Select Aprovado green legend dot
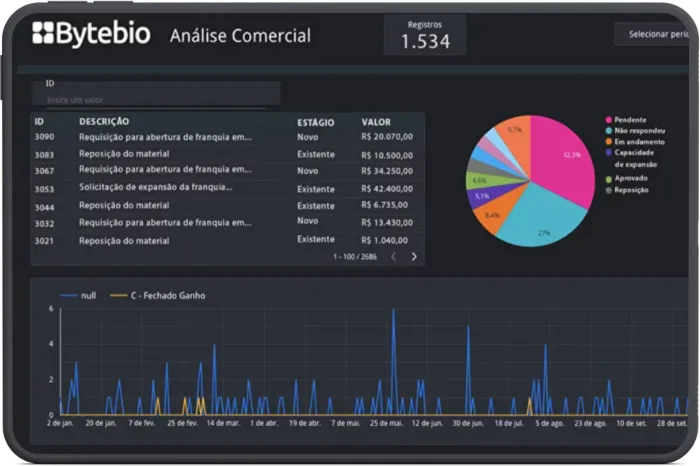The image size is (700, 466). point(608,179)
